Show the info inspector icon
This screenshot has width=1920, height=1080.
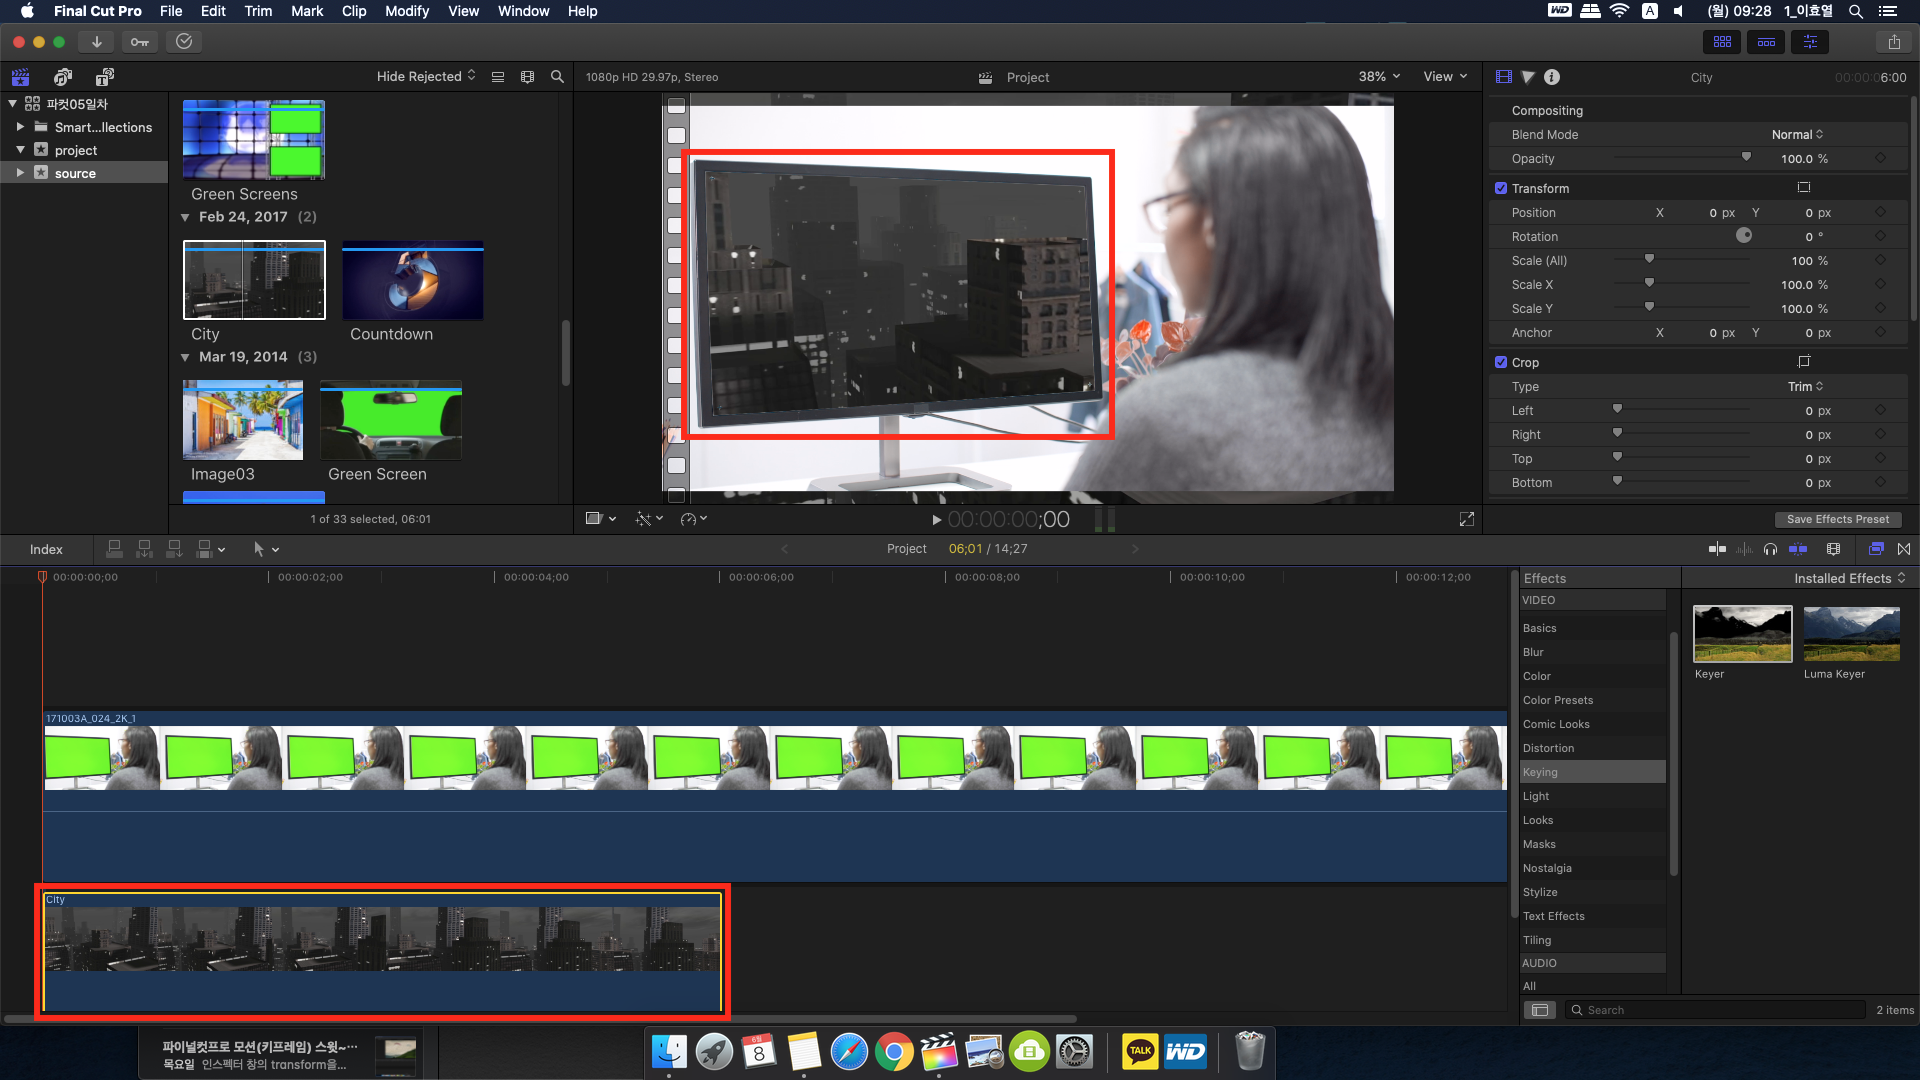click(x=1552, y=77)
